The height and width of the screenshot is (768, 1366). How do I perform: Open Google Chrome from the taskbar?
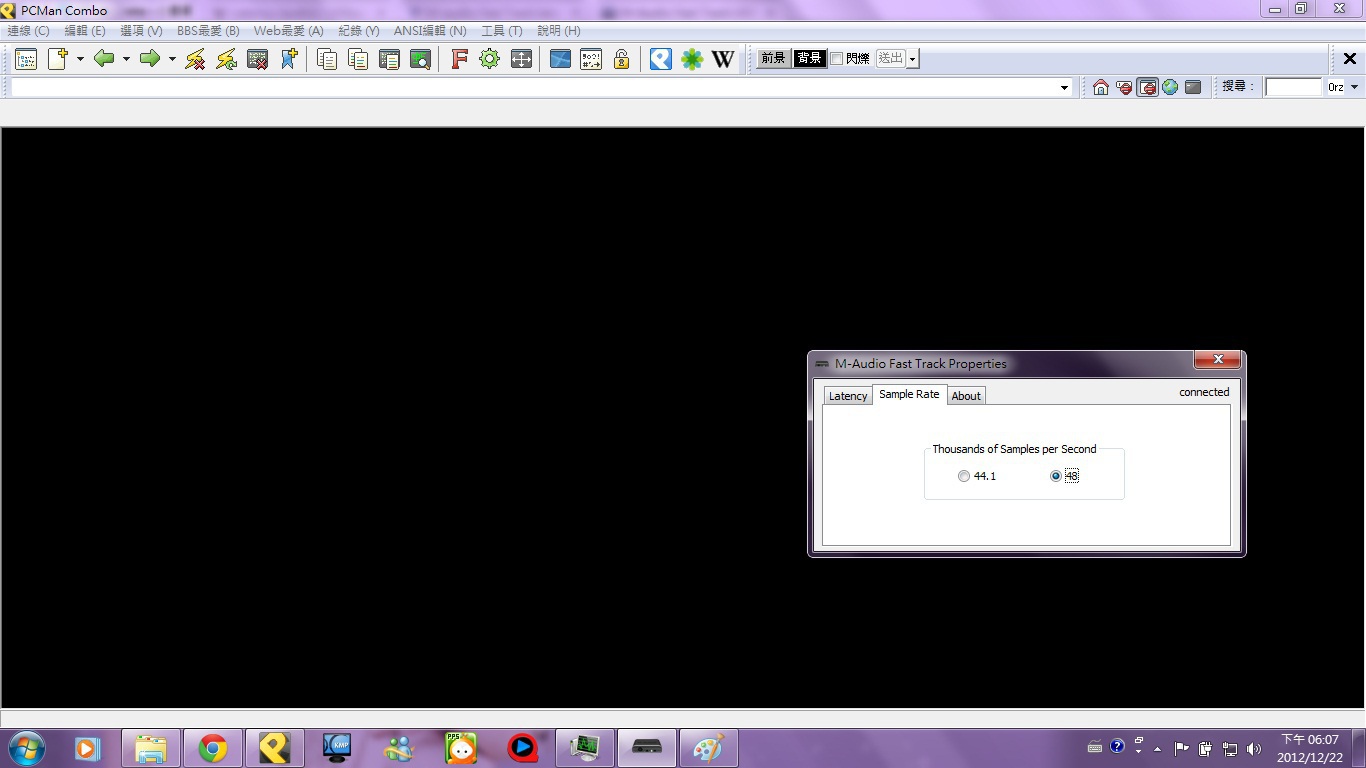212,748
